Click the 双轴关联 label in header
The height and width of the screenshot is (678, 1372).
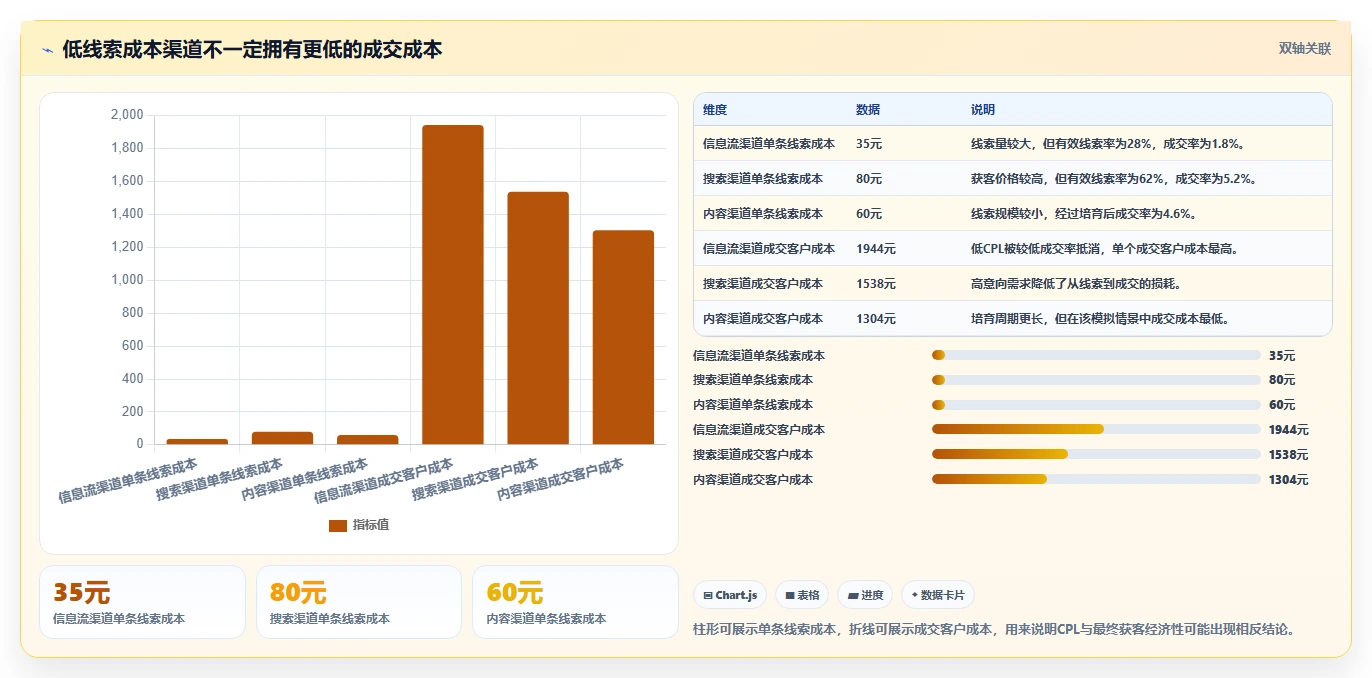click(x=1305, y=49)
